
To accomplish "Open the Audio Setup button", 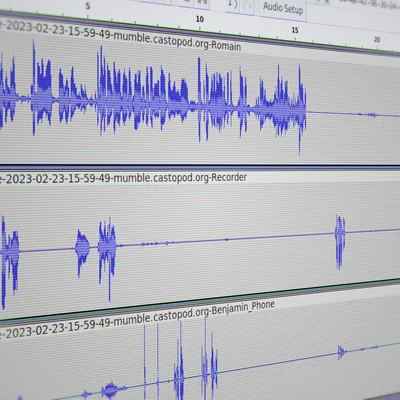I will pos(283,9).
